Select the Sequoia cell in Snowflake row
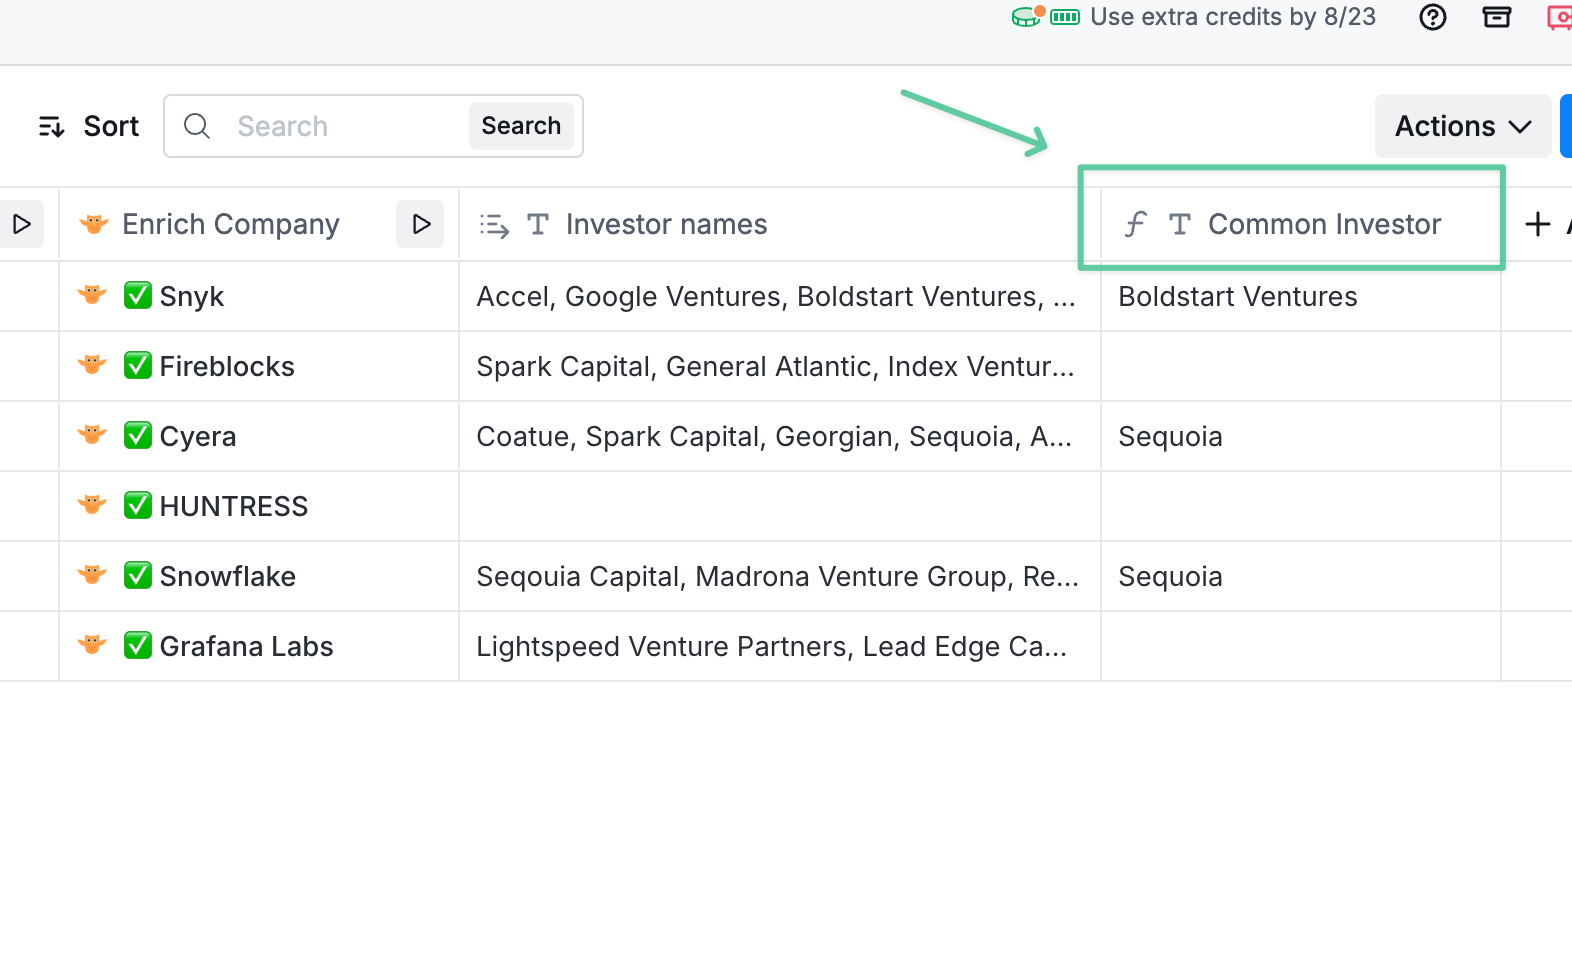The width and height of the screenshot is (1572, 978). pos(1301,576)
